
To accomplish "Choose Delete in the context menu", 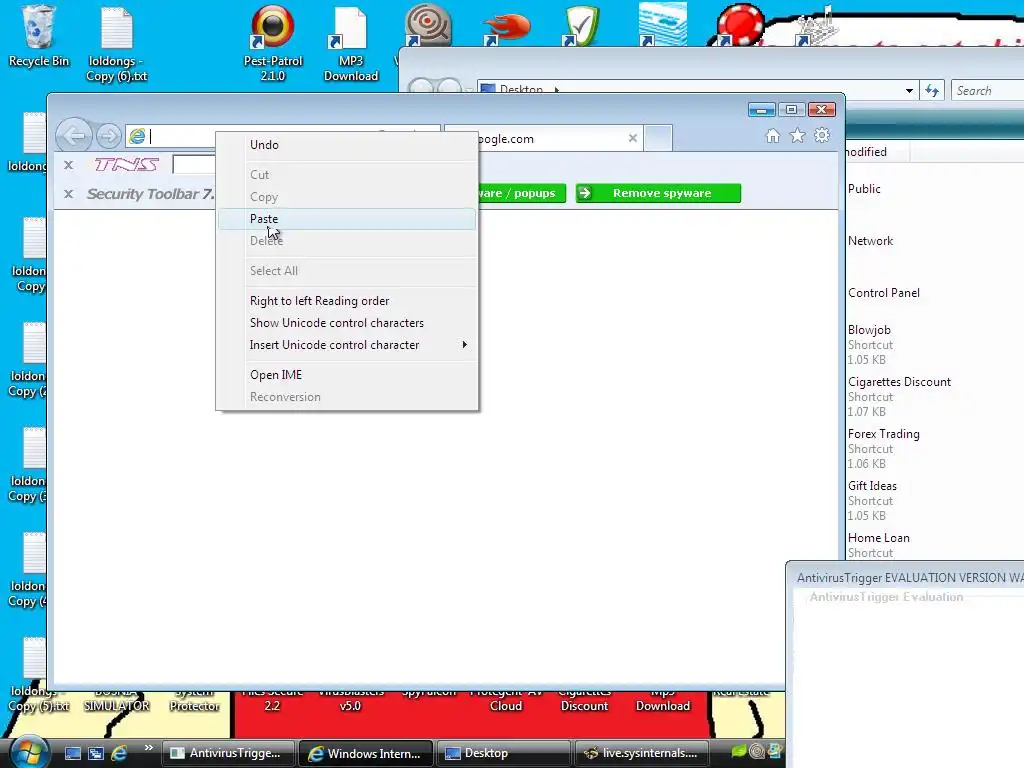I will click(347, 241).
